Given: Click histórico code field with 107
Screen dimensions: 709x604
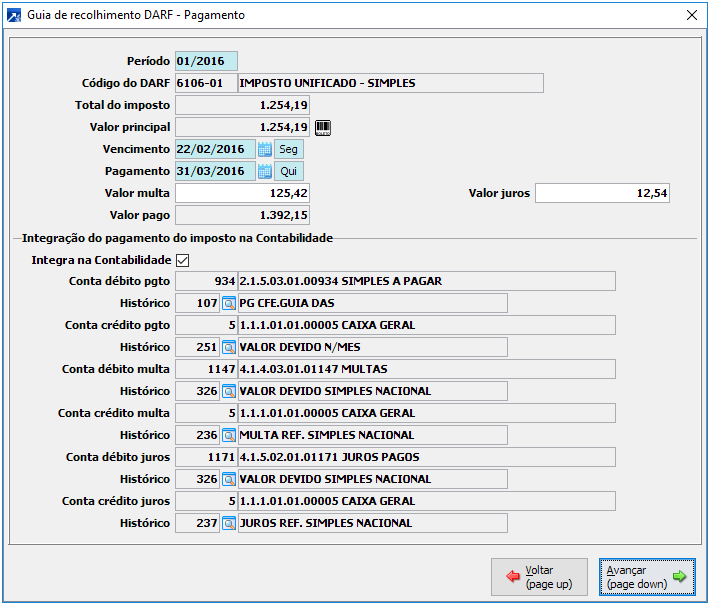Looking at the screenshot, I should 197,303.
